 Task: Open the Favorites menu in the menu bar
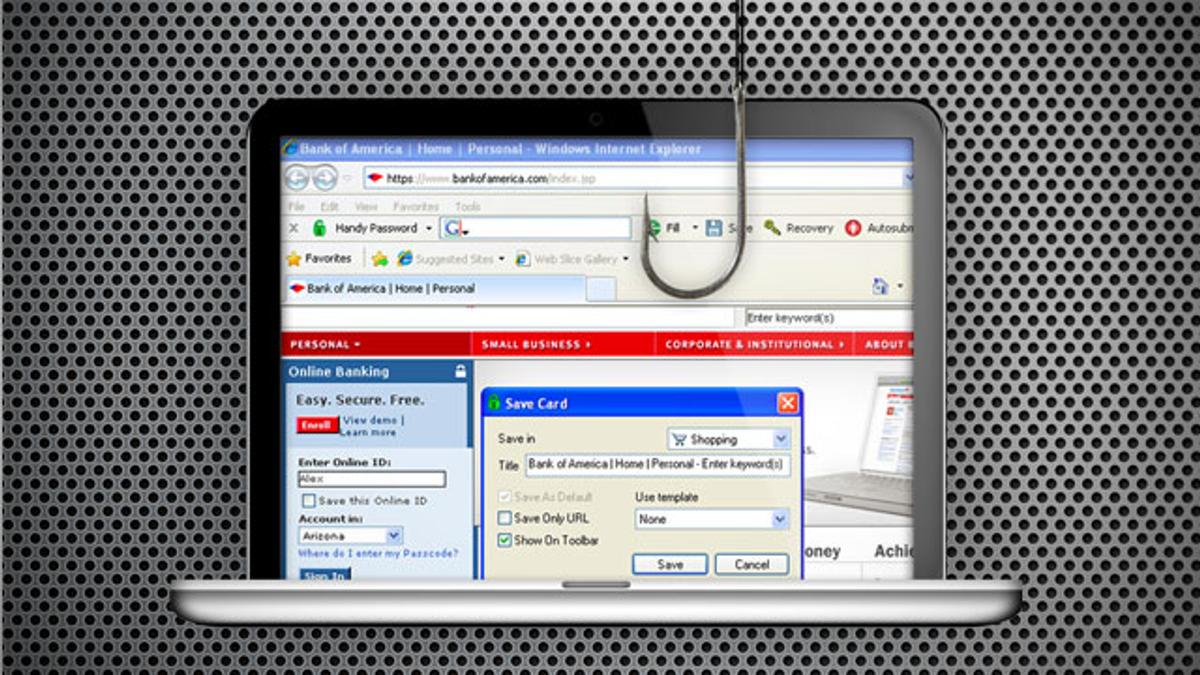[x=416, y=206]
